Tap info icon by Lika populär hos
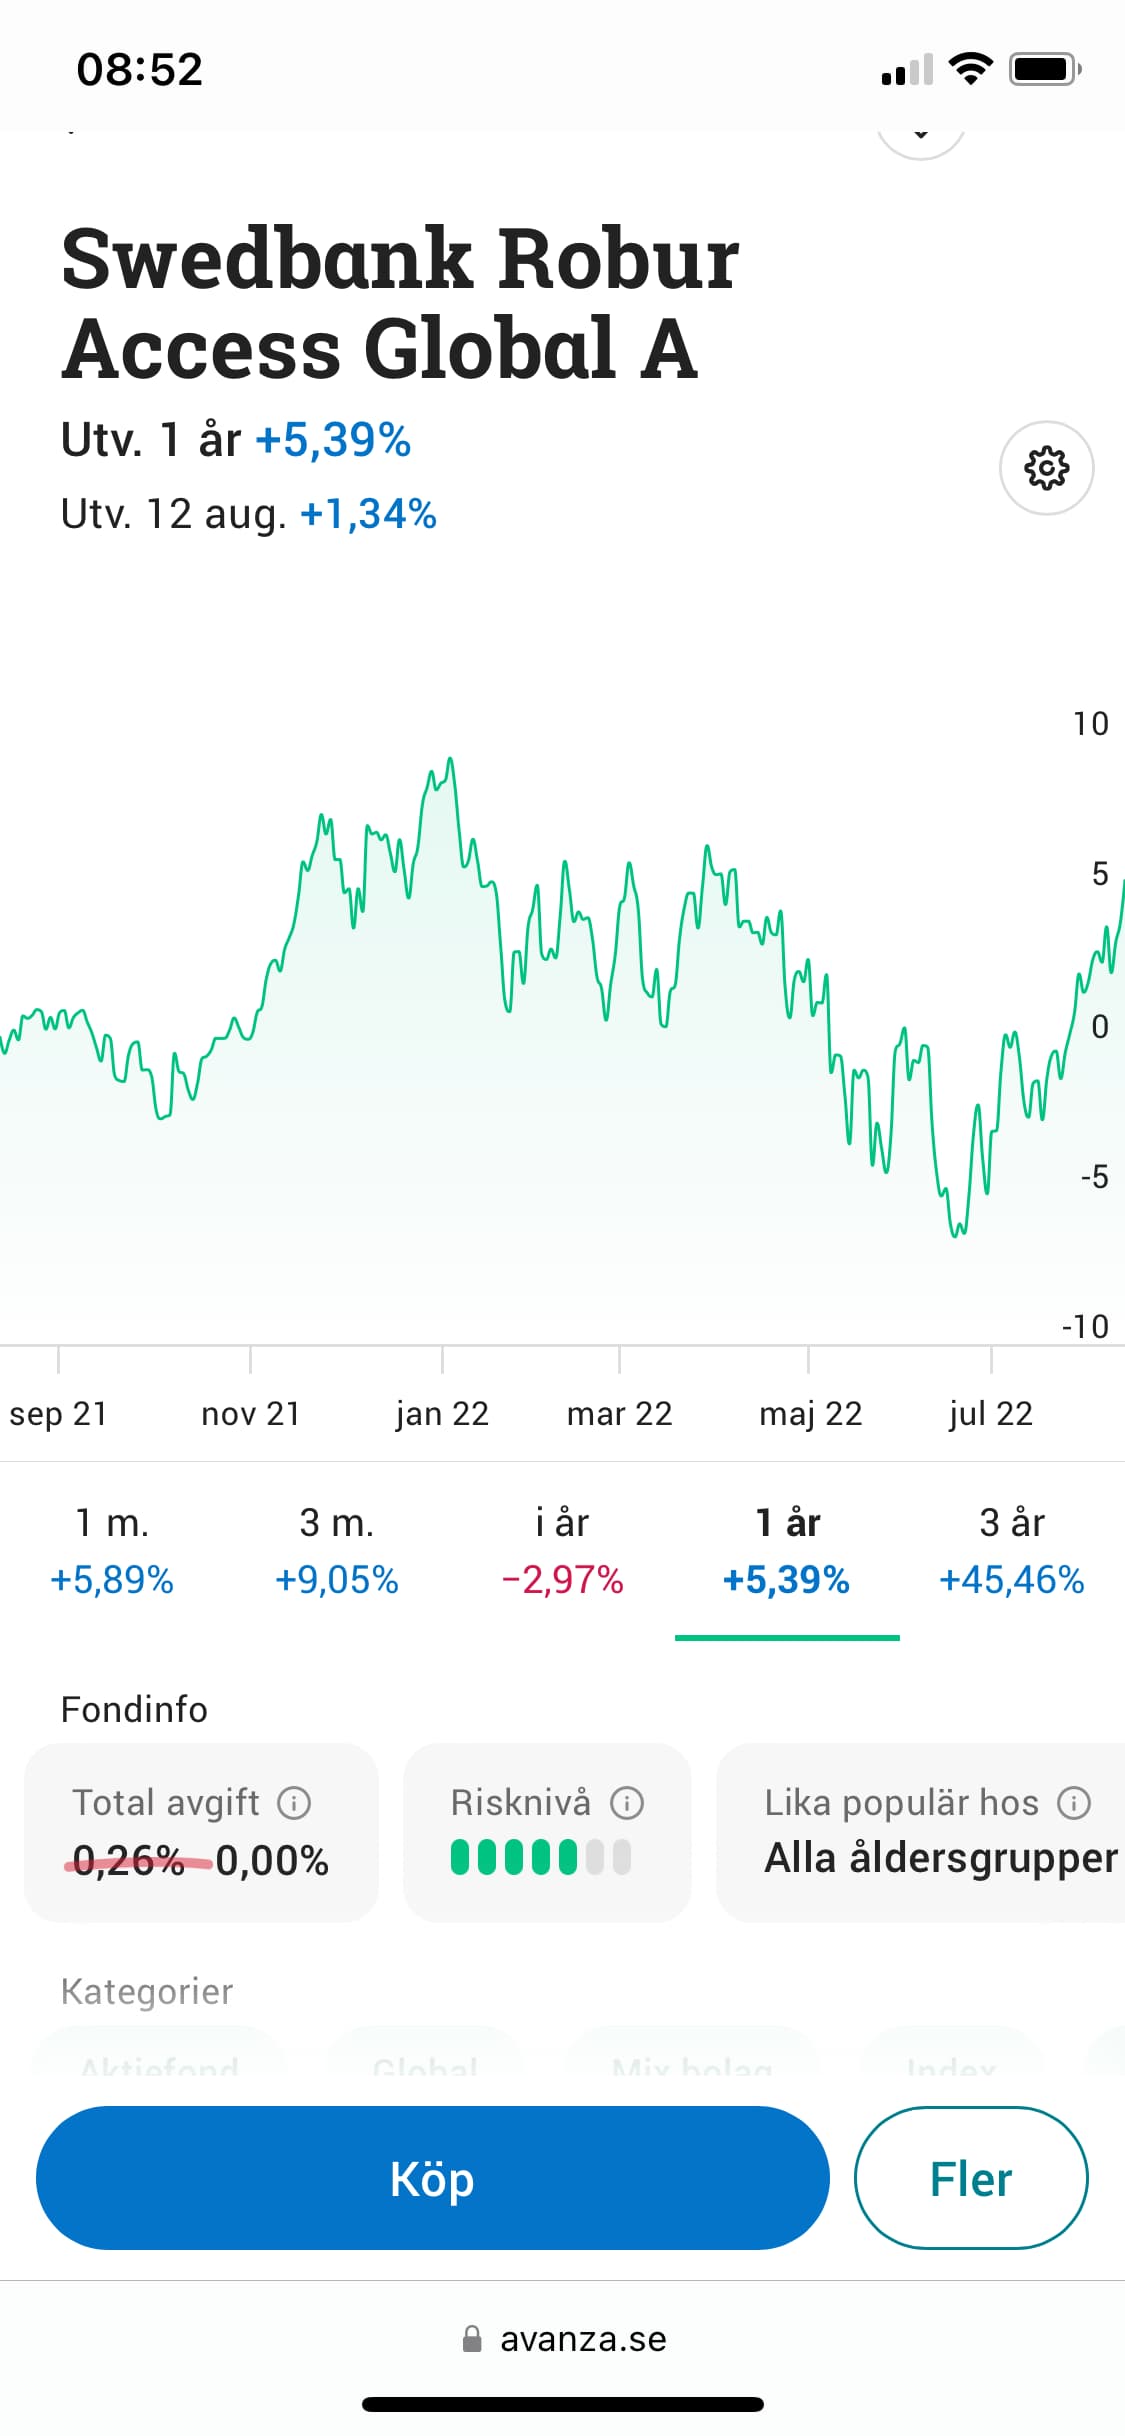The height and width of the screenshot is (2436, 1125). coord(1074,1803)
